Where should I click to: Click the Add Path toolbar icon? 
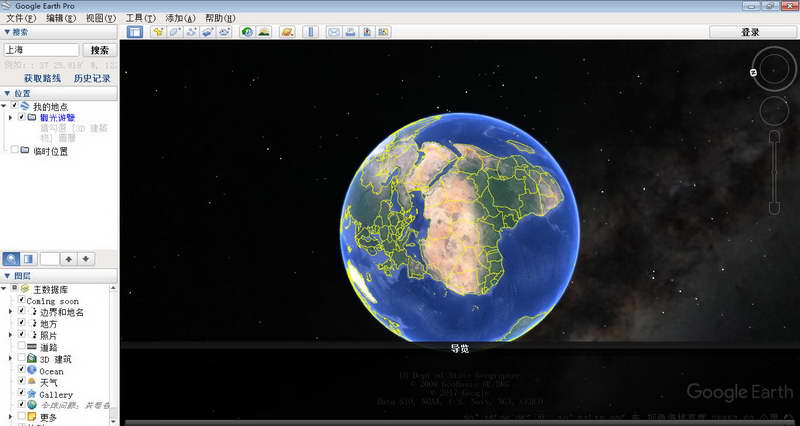(x=191, y=32)
